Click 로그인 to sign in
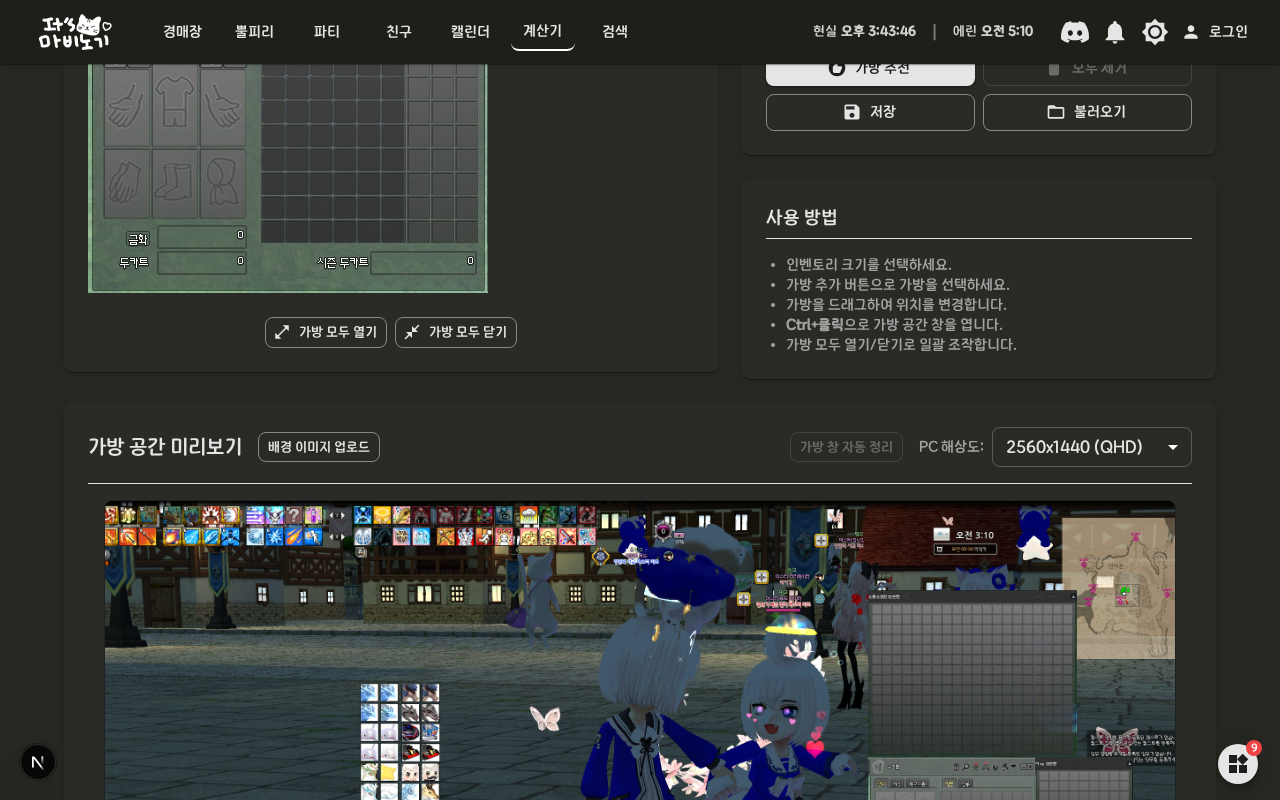Screen dimensions: 1280x800 tap(1216, 32)
